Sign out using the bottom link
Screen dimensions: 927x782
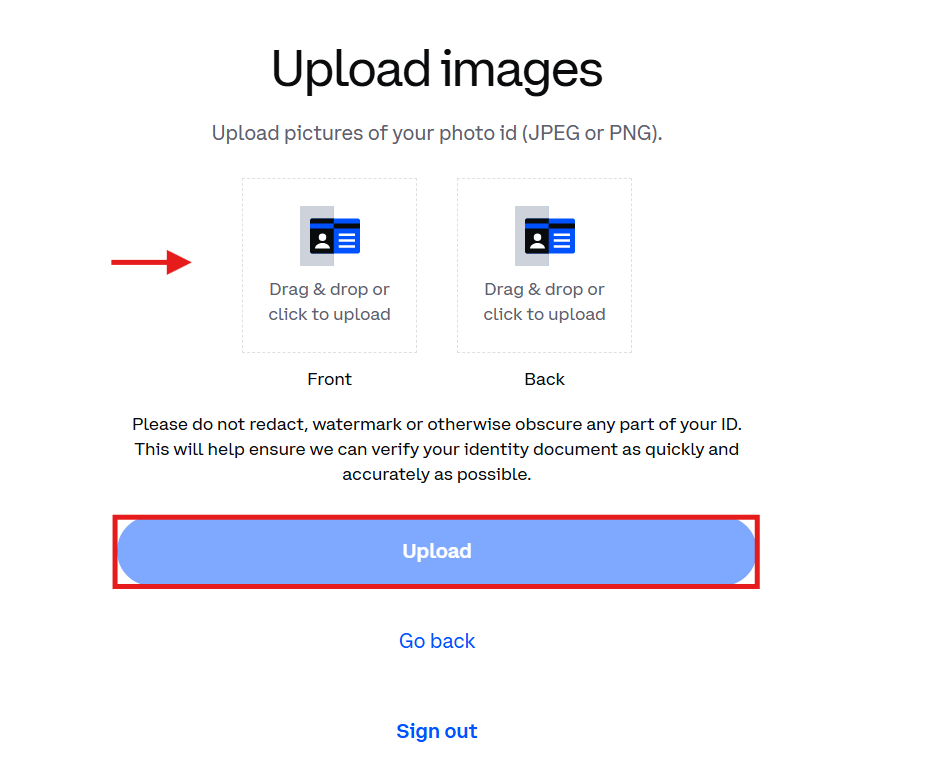pyautogui.click(x=437, y=731)
